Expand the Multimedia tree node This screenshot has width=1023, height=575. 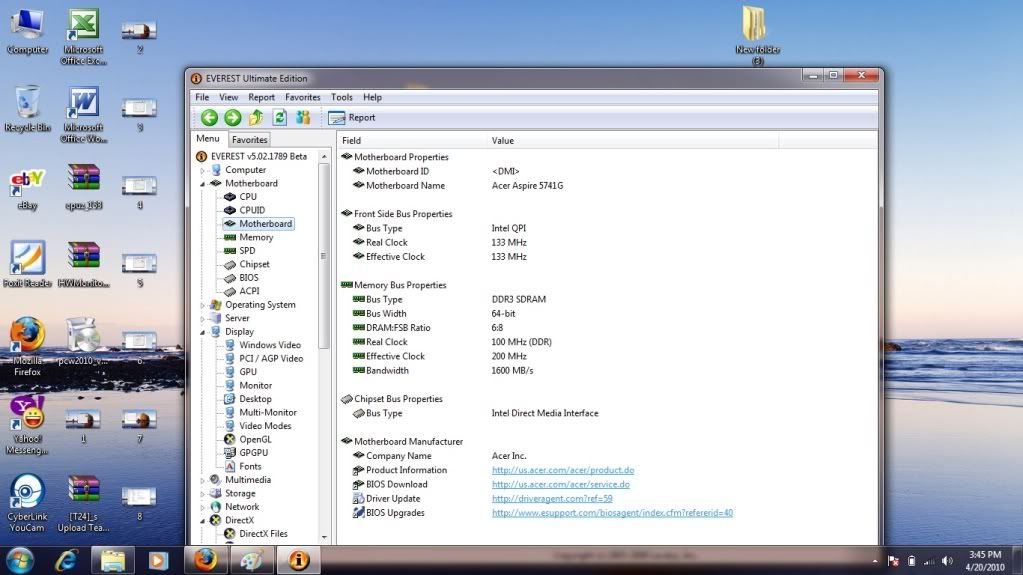click(x=203, y=480)
